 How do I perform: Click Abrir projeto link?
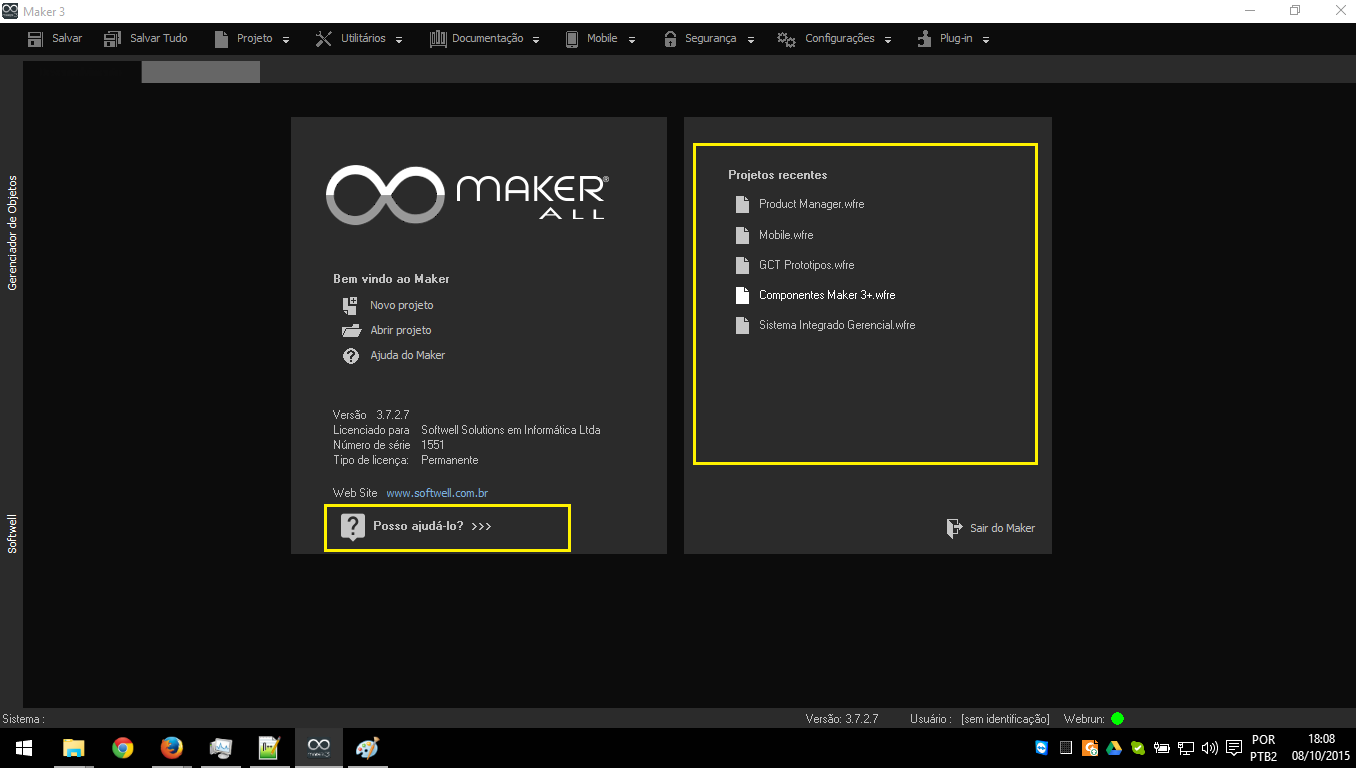[x=401, y=331]
